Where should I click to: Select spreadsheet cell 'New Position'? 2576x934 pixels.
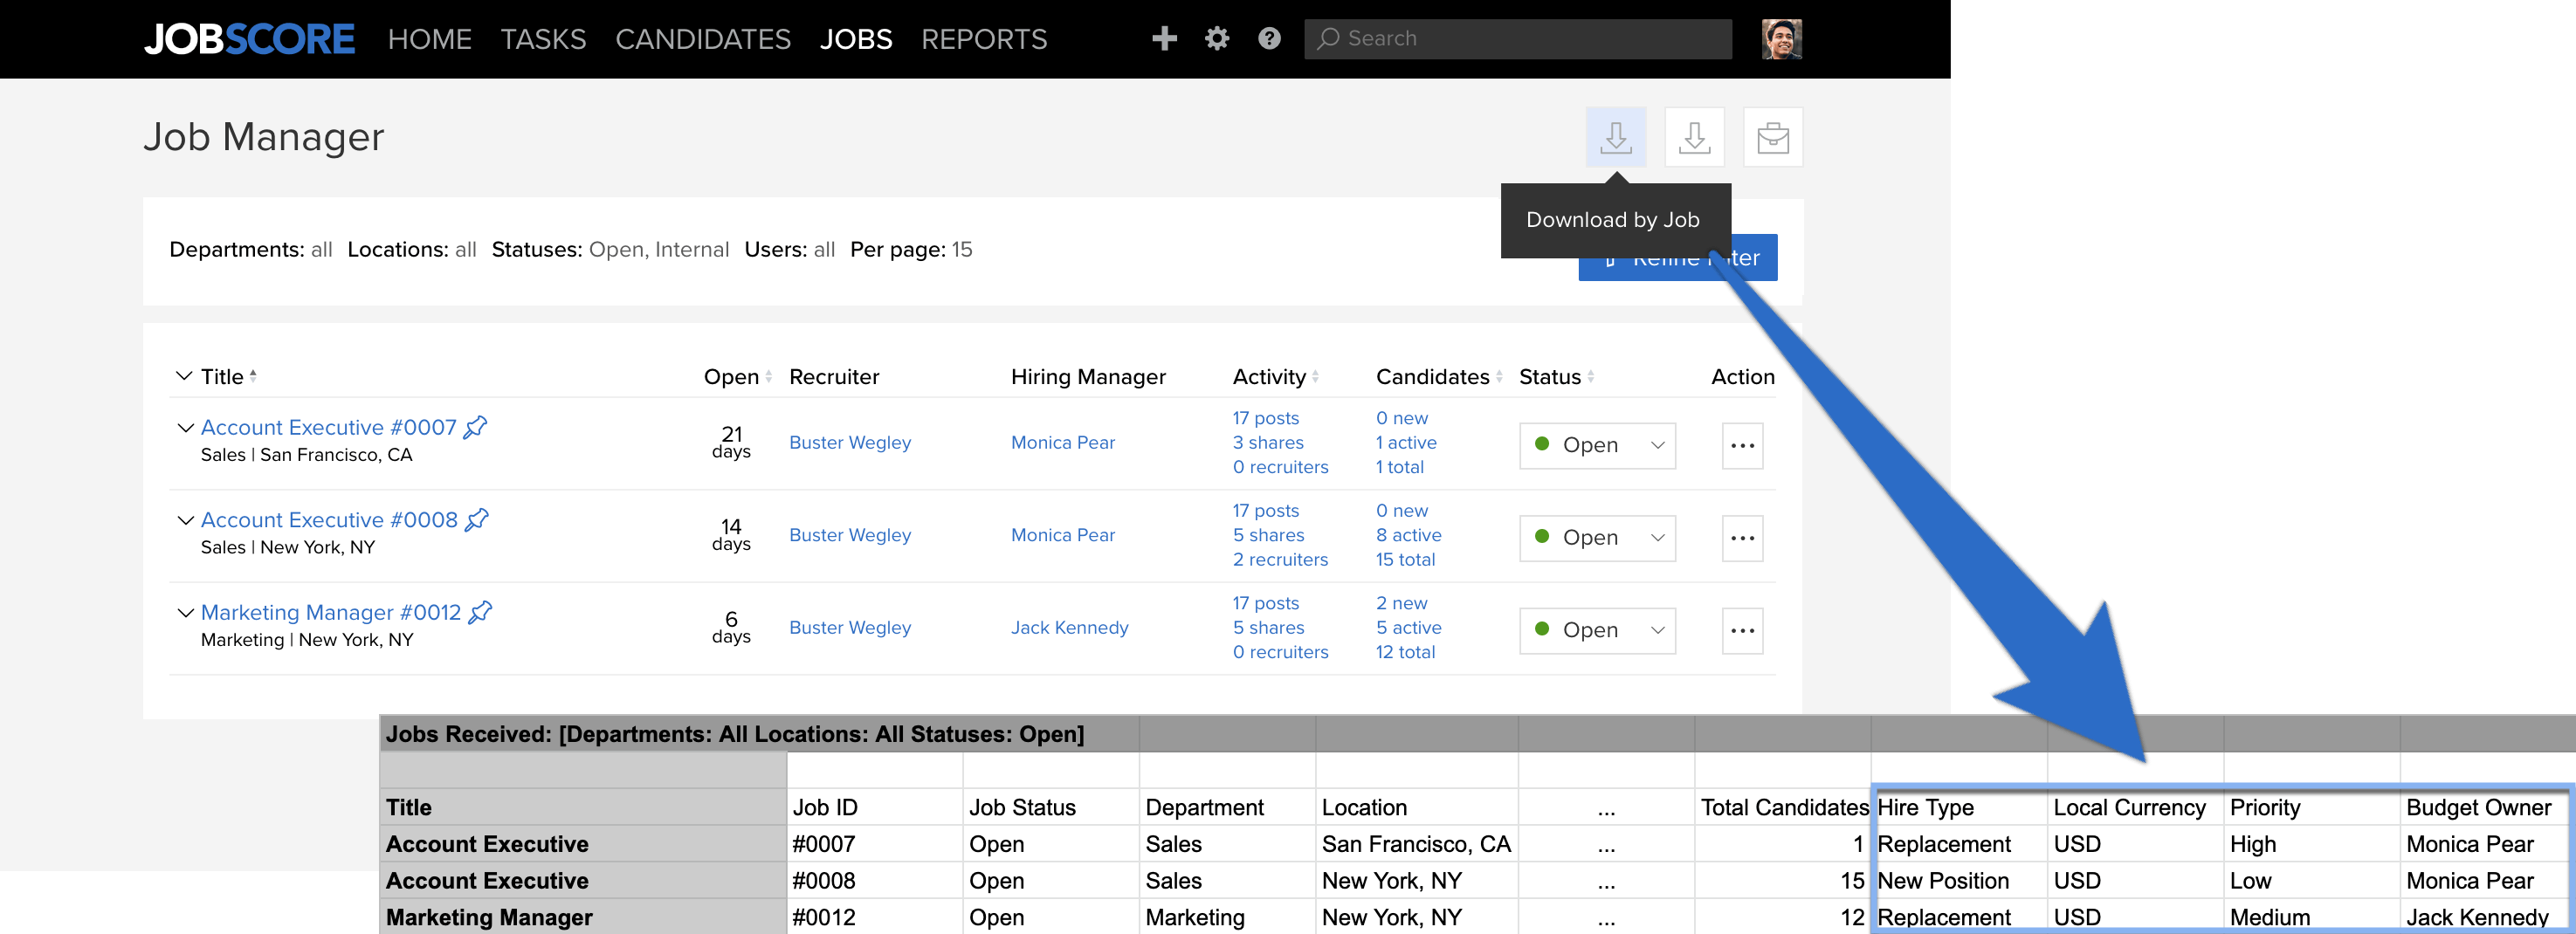pos(1958,881)
